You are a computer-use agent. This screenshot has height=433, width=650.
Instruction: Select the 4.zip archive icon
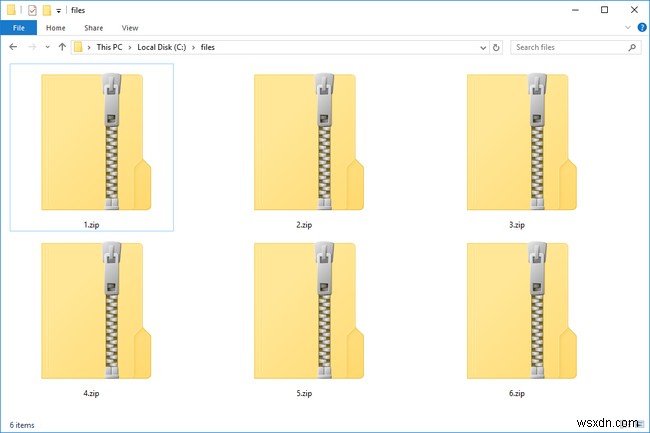tap(96, 310)
